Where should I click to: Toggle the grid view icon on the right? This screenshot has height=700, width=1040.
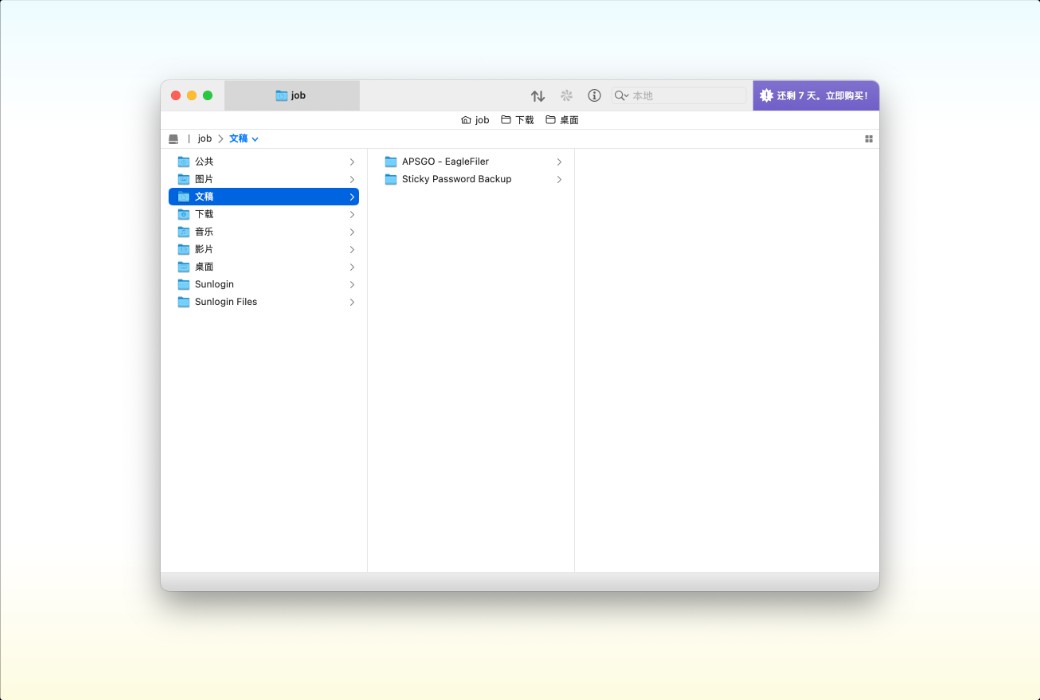(x=868, y=138)
